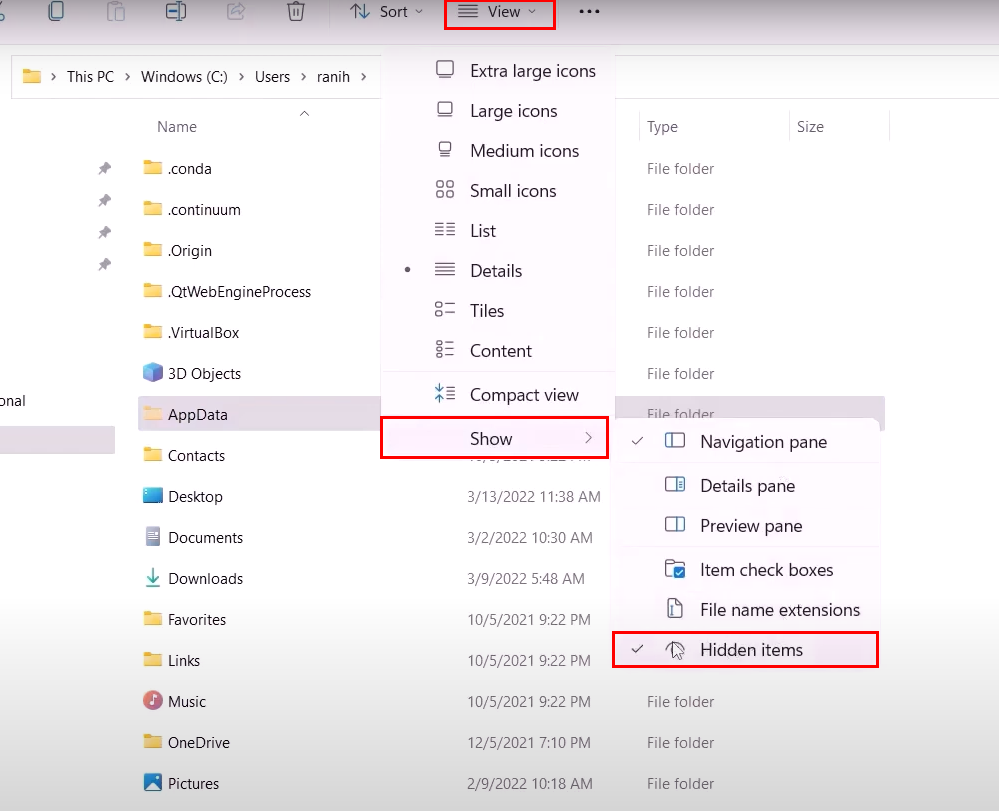Open the Sort dropdown
The image size is (999, 811).
click(388, 12)
